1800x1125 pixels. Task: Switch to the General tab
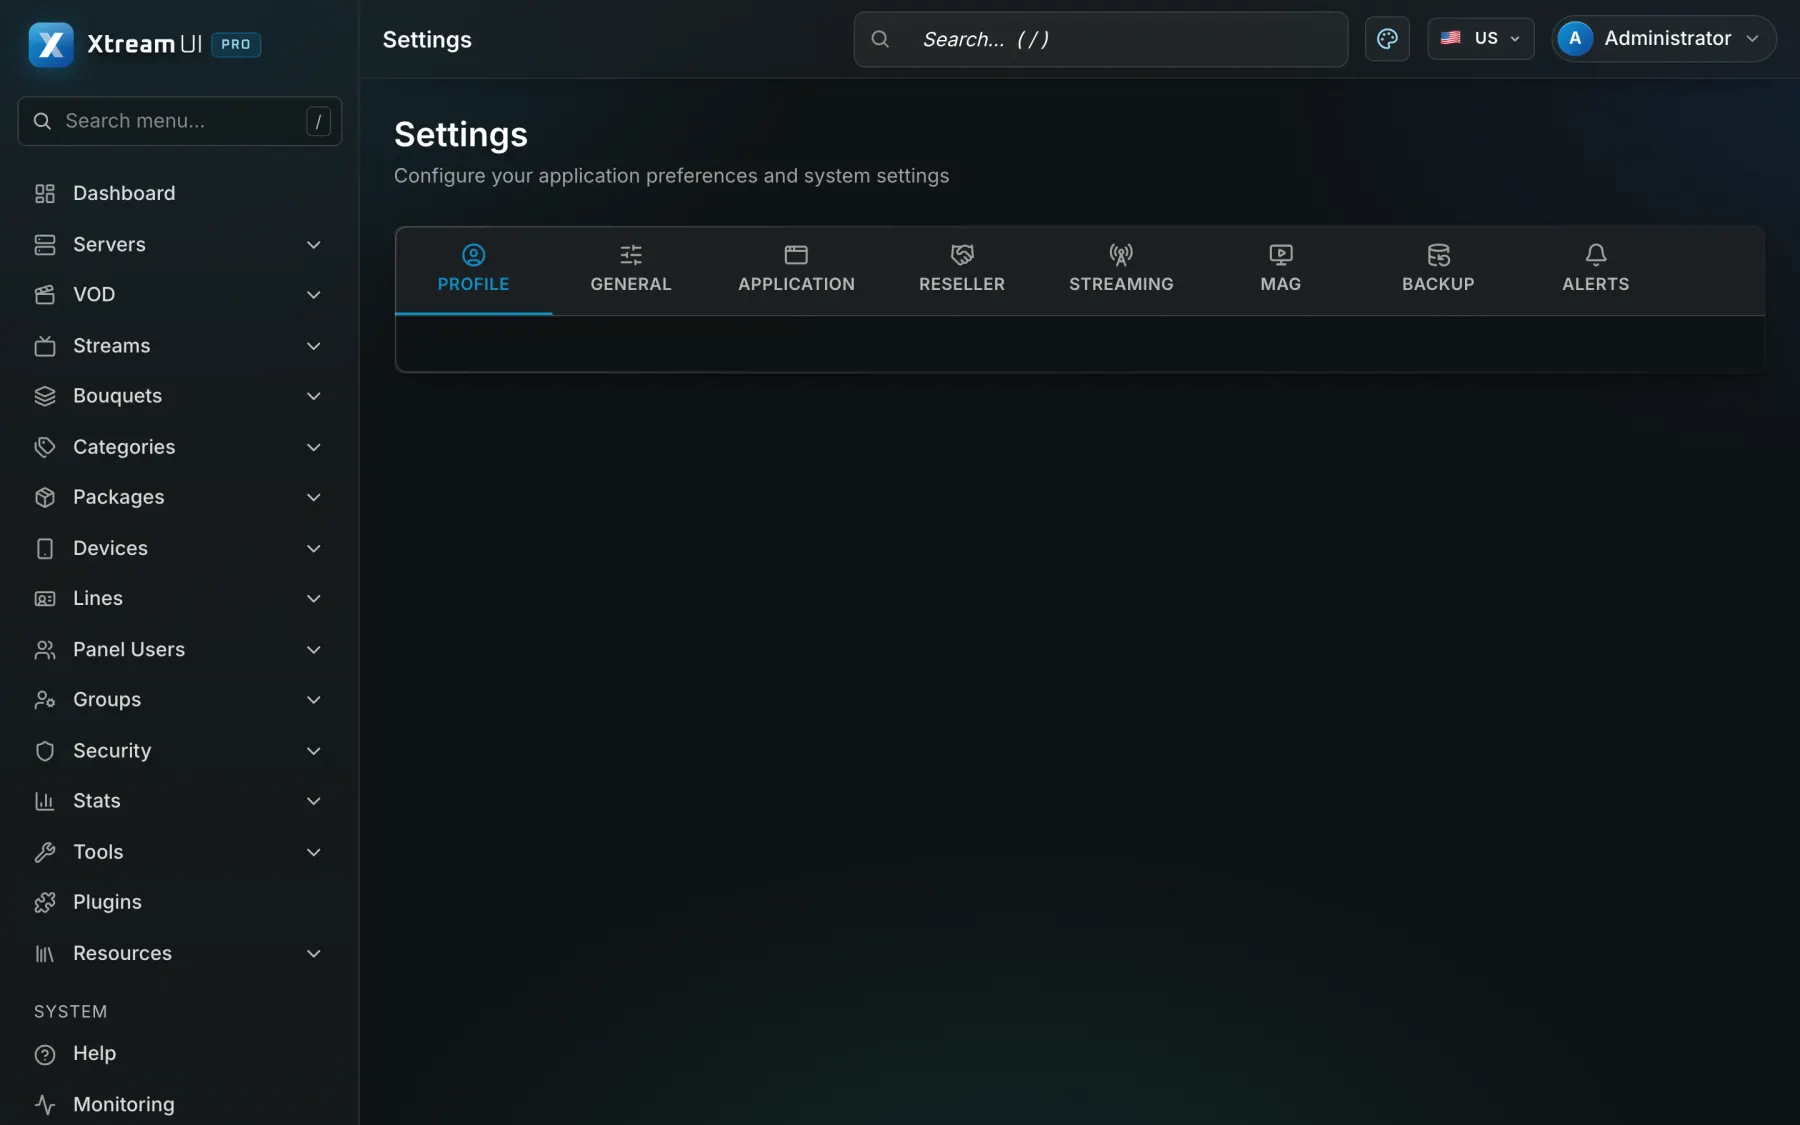[631, 270]
